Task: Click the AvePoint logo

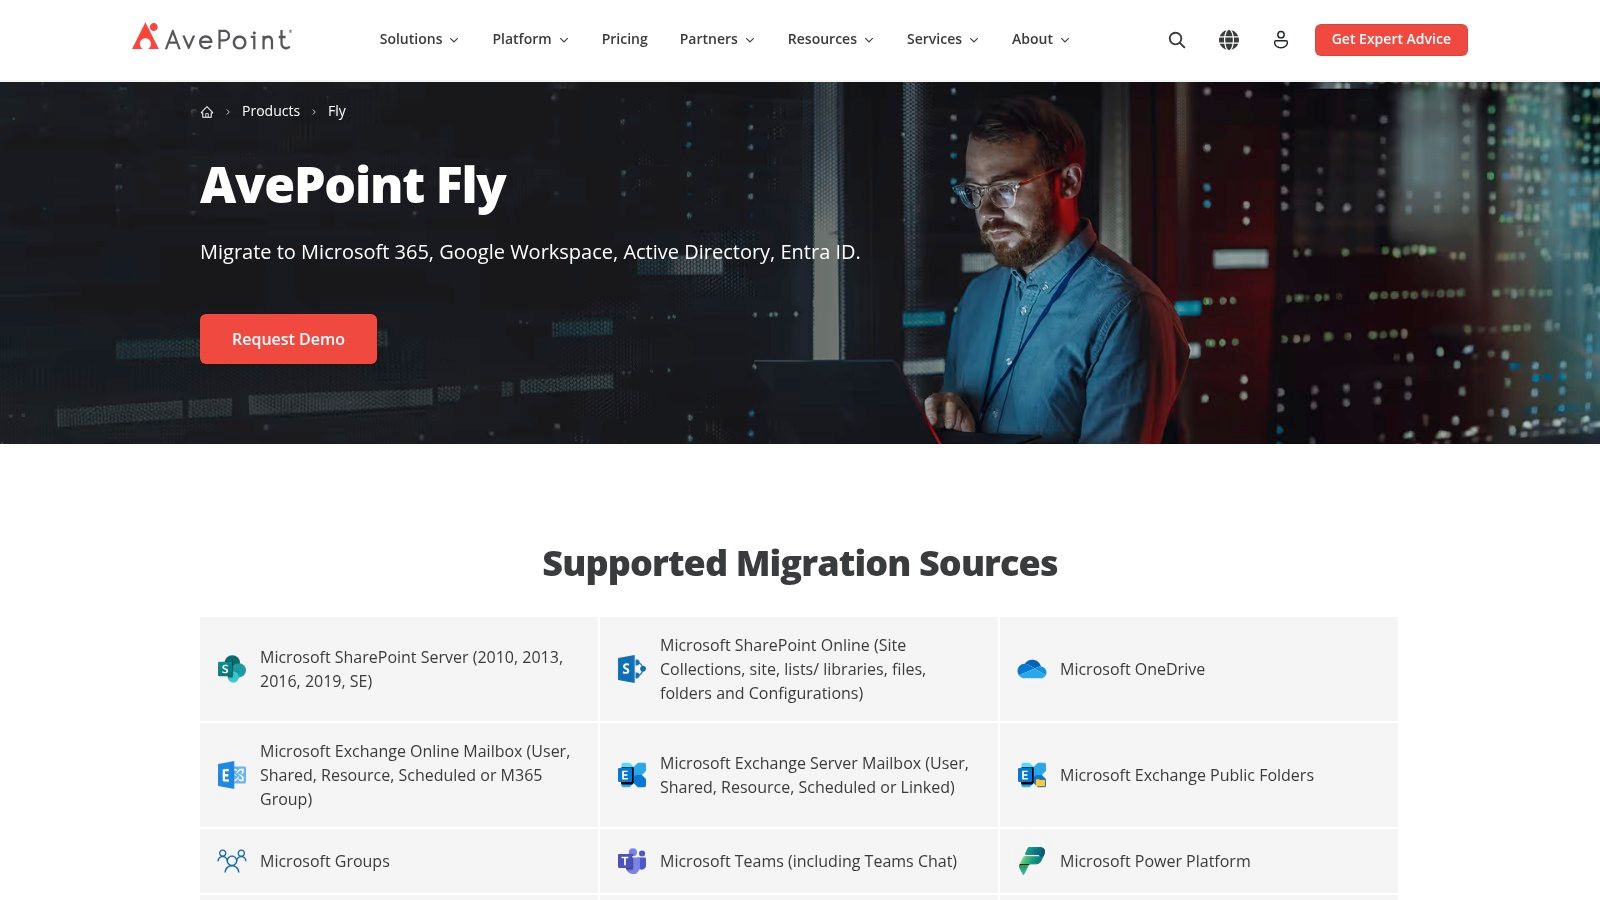Action: 210,39
